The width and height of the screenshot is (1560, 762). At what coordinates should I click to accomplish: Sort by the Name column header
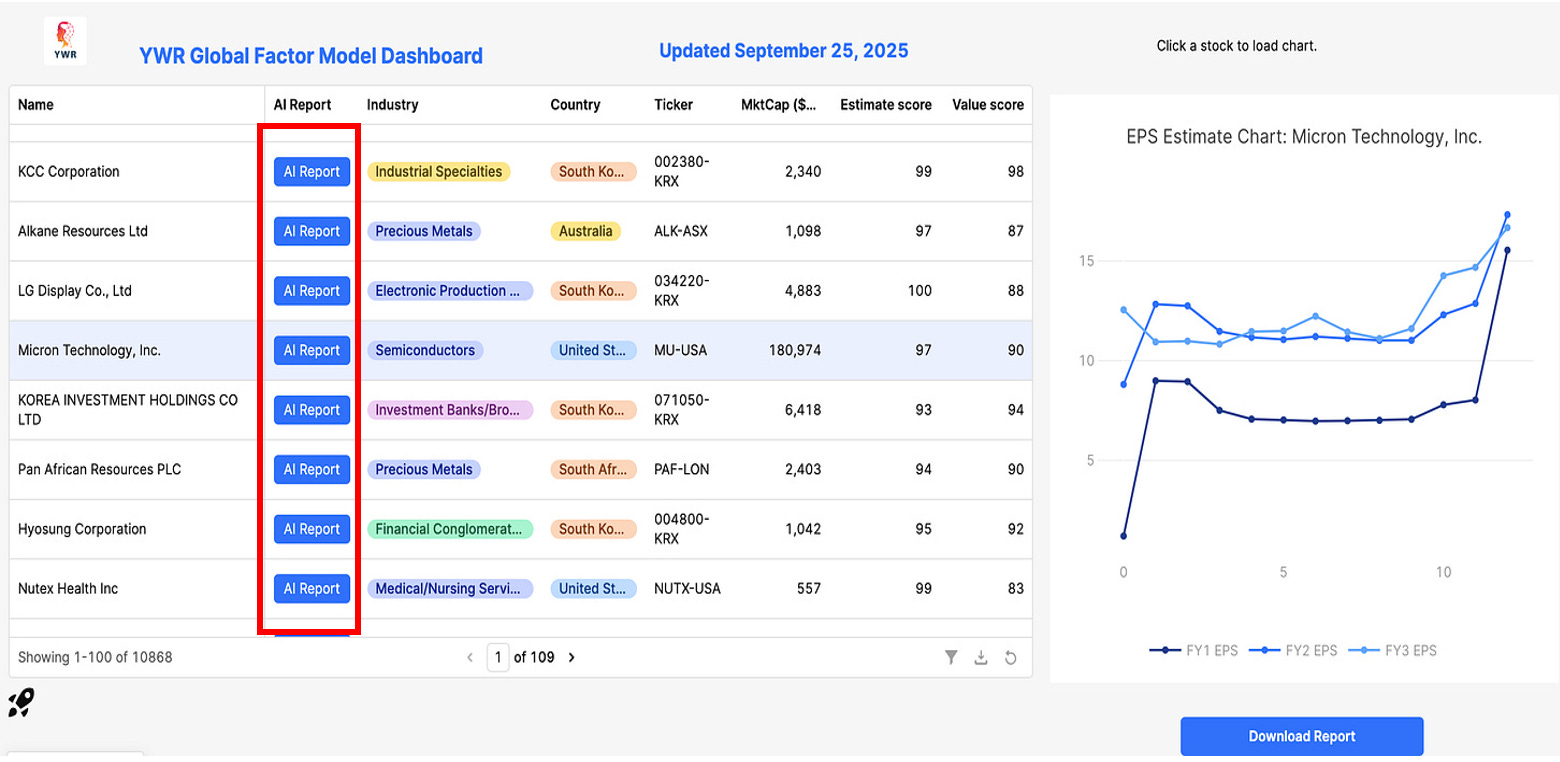(x=36, y=105)
